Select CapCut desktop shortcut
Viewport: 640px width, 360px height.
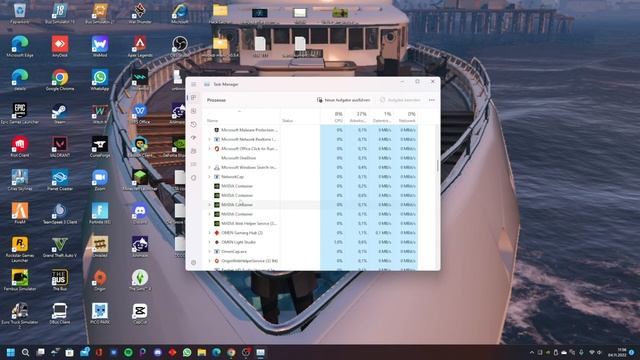point(140,314)
